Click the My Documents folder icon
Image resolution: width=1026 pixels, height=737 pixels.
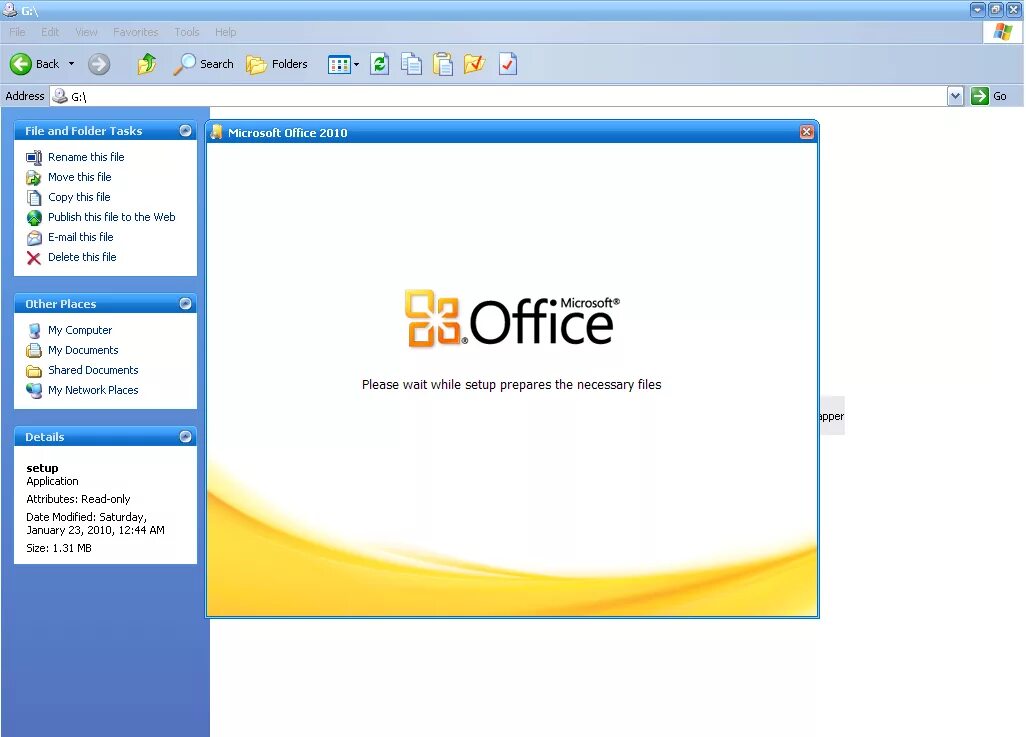[34, 351]
